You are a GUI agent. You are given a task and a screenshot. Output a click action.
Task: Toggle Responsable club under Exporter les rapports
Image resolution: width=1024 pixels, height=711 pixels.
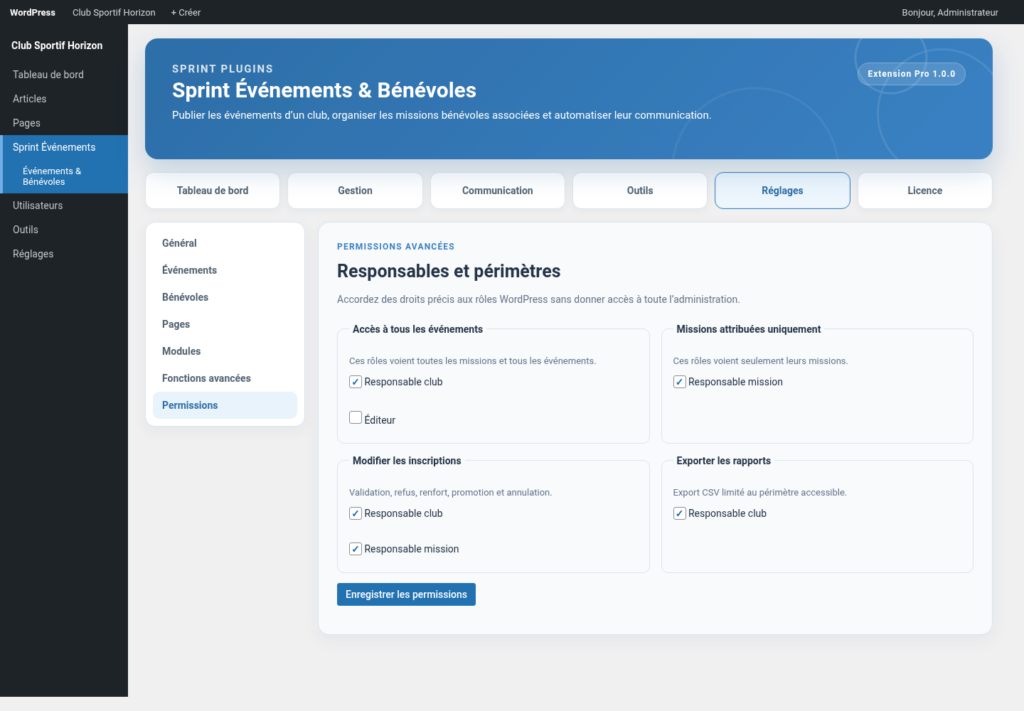pos(679,513)
